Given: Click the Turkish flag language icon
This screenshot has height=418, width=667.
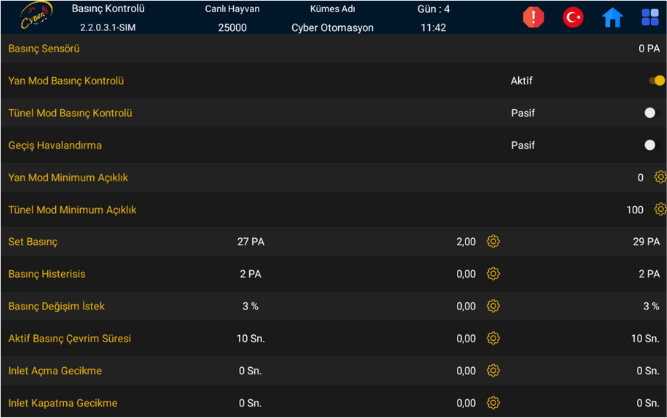Looking at the screenshot, I should pyautogui.click(x=573, y=17).
